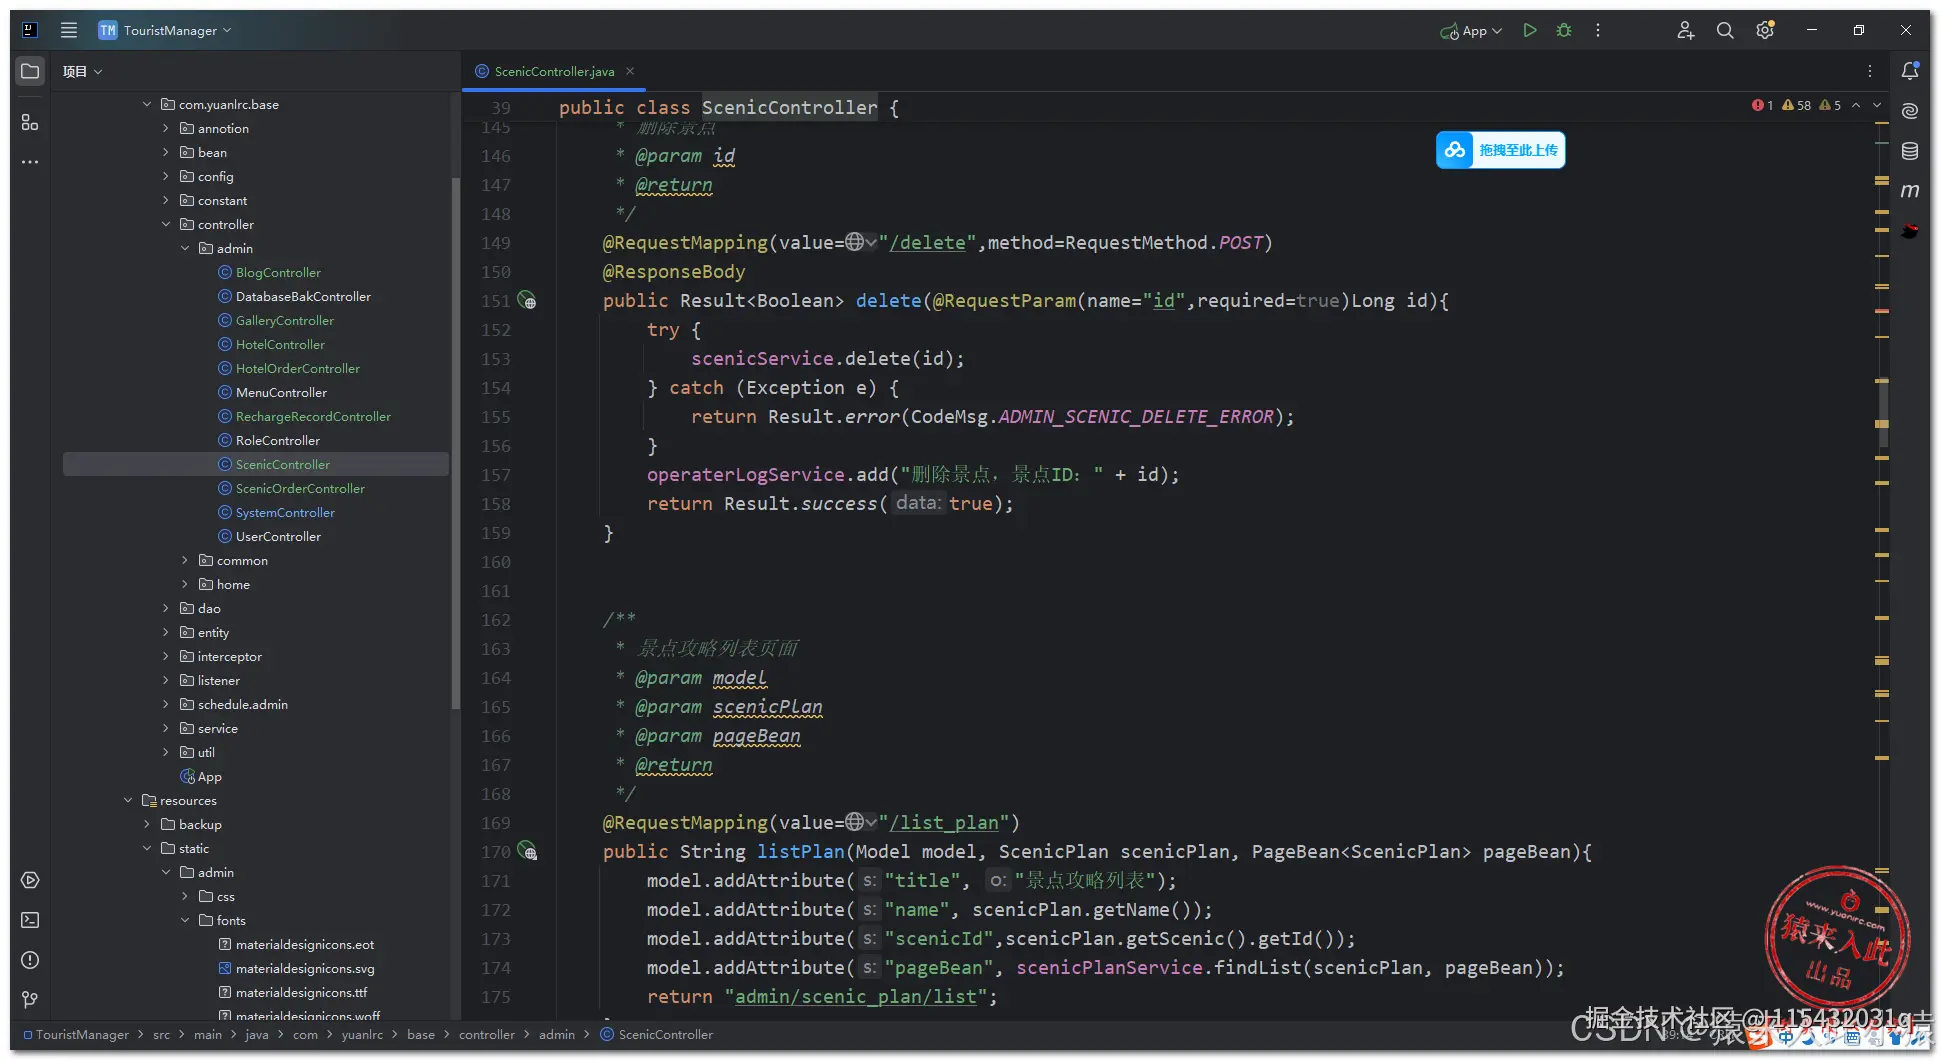Open the Maven tool window
This screenshot has width=1941, height=1061.
pyautogui.click(x=1910, y=191)
